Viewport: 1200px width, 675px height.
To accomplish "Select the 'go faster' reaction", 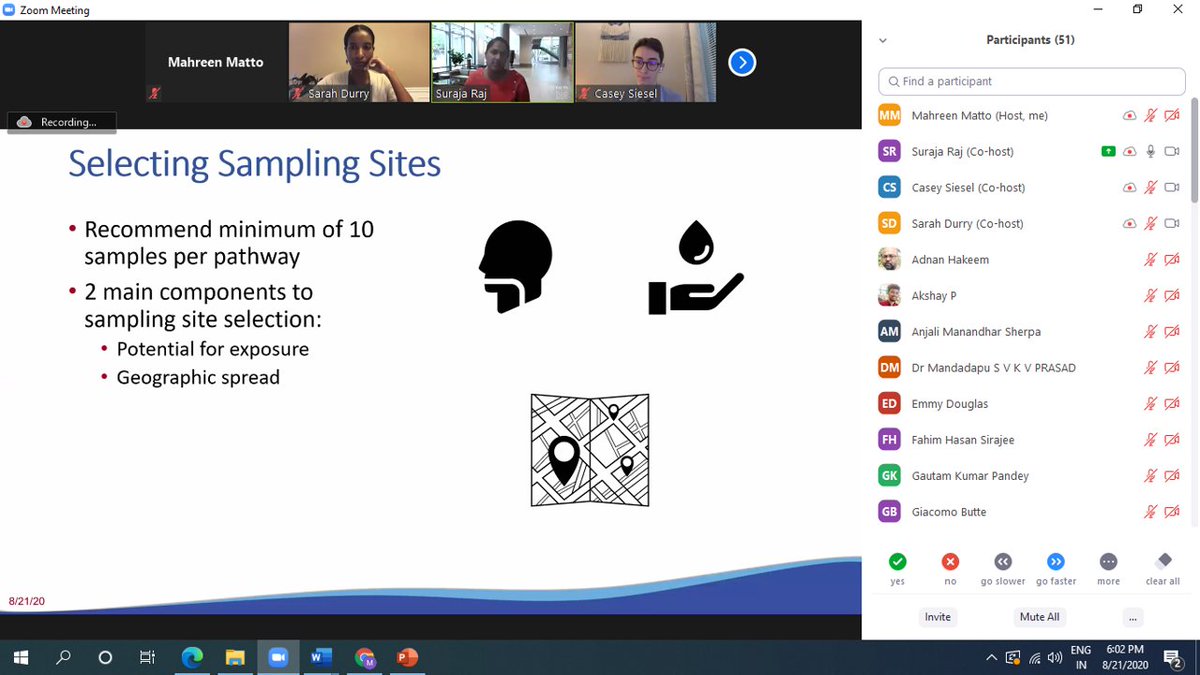I will coord(1056,561).
